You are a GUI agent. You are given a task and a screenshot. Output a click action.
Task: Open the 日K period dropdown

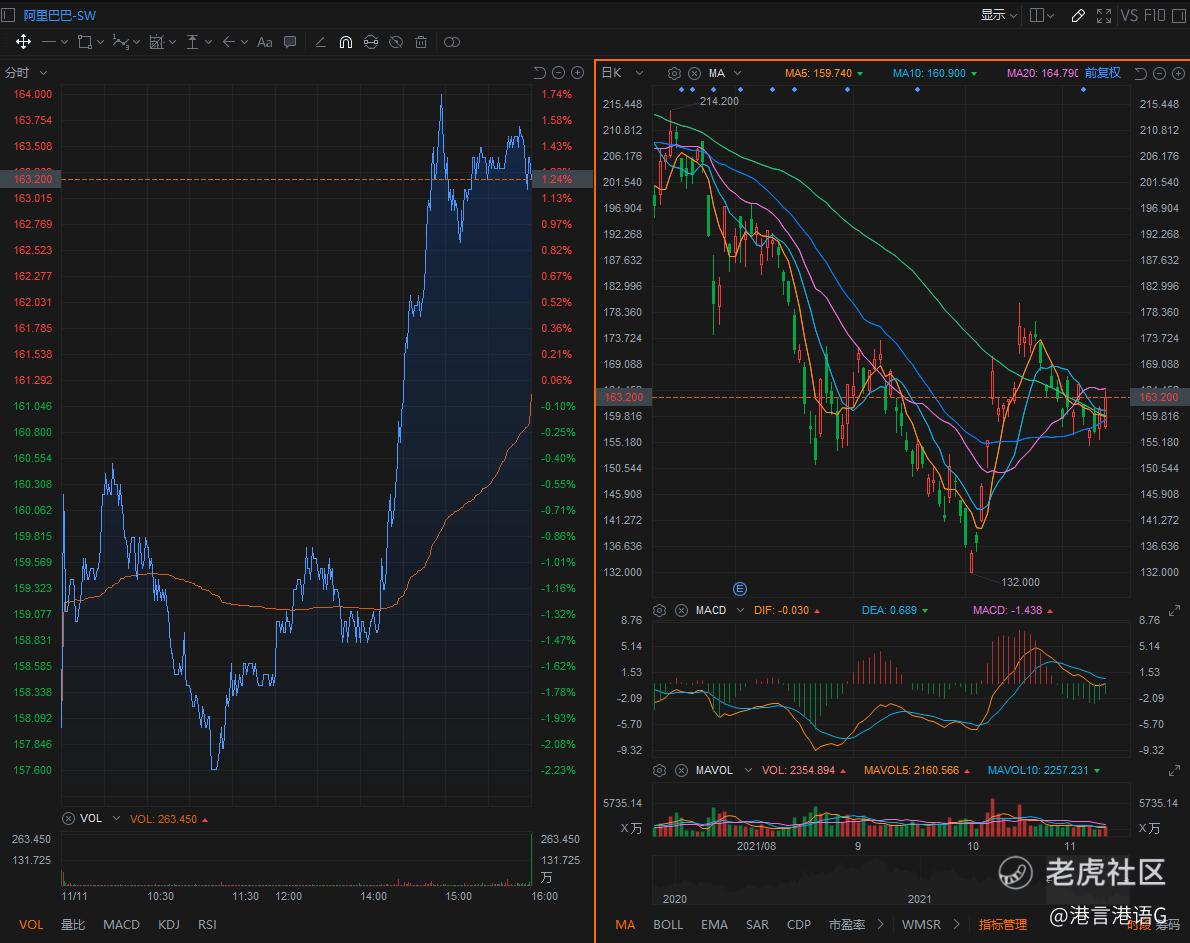(x=622, y=73)
